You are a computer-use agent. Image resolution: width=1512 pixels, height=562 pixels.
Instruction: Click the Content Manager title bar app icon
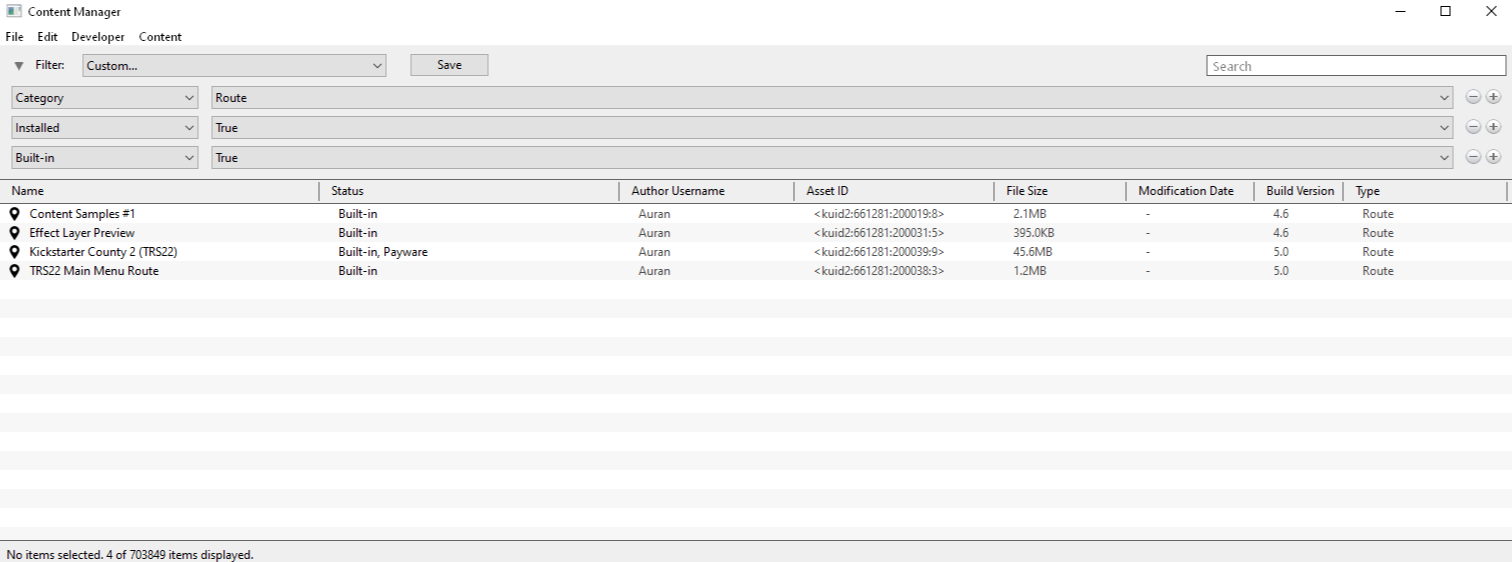[14, 12]
